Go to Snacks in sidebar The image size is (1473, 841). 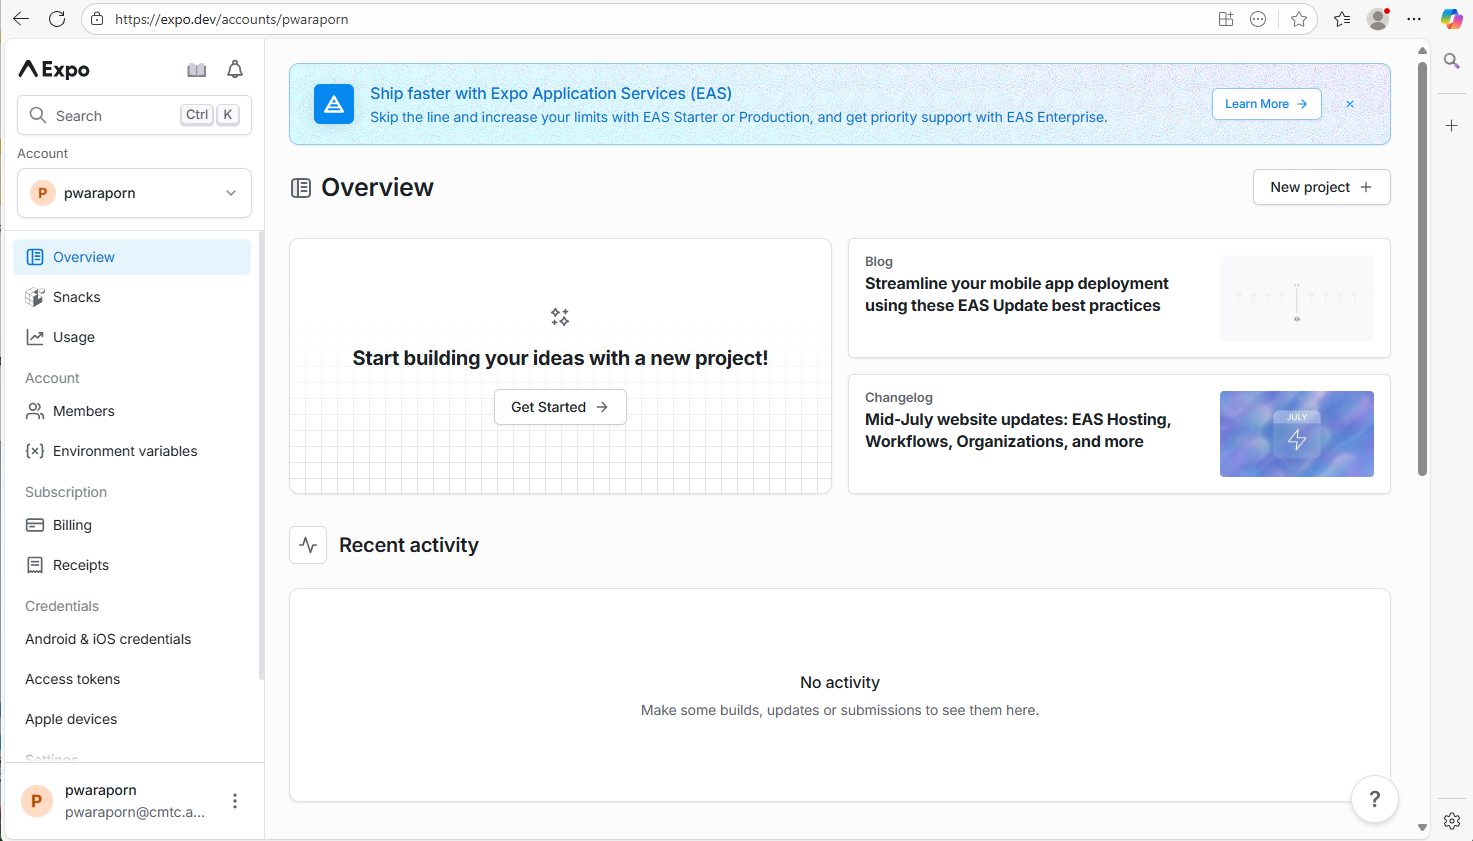(76, 297)
